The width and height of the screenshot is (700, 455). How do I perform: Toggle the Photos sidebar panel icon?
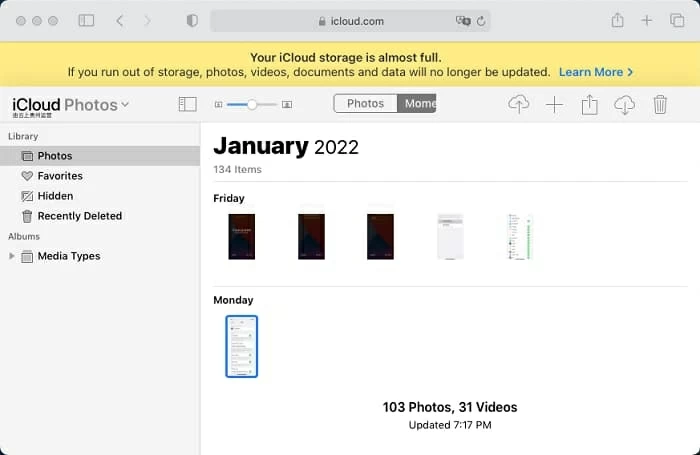pos(187,104)
